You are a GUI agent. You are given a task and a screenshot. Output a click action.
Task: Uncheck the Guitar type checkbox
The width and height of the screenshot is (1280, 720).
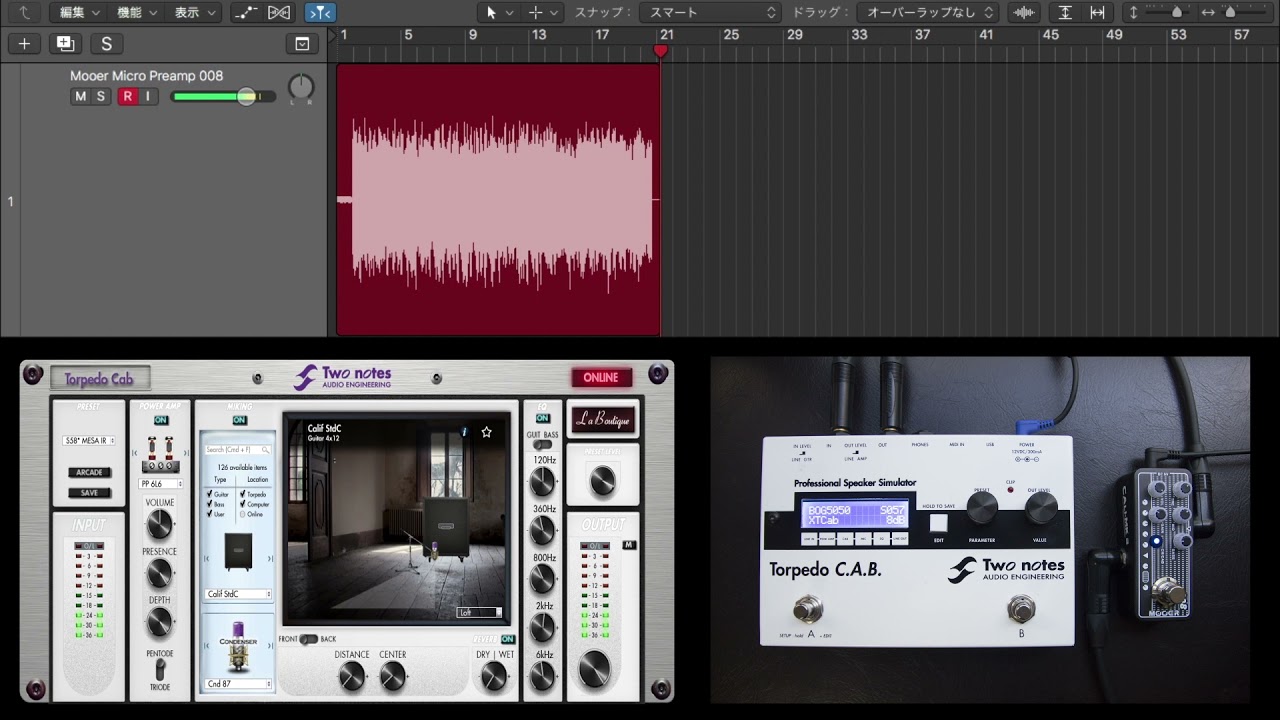[209, 494]
